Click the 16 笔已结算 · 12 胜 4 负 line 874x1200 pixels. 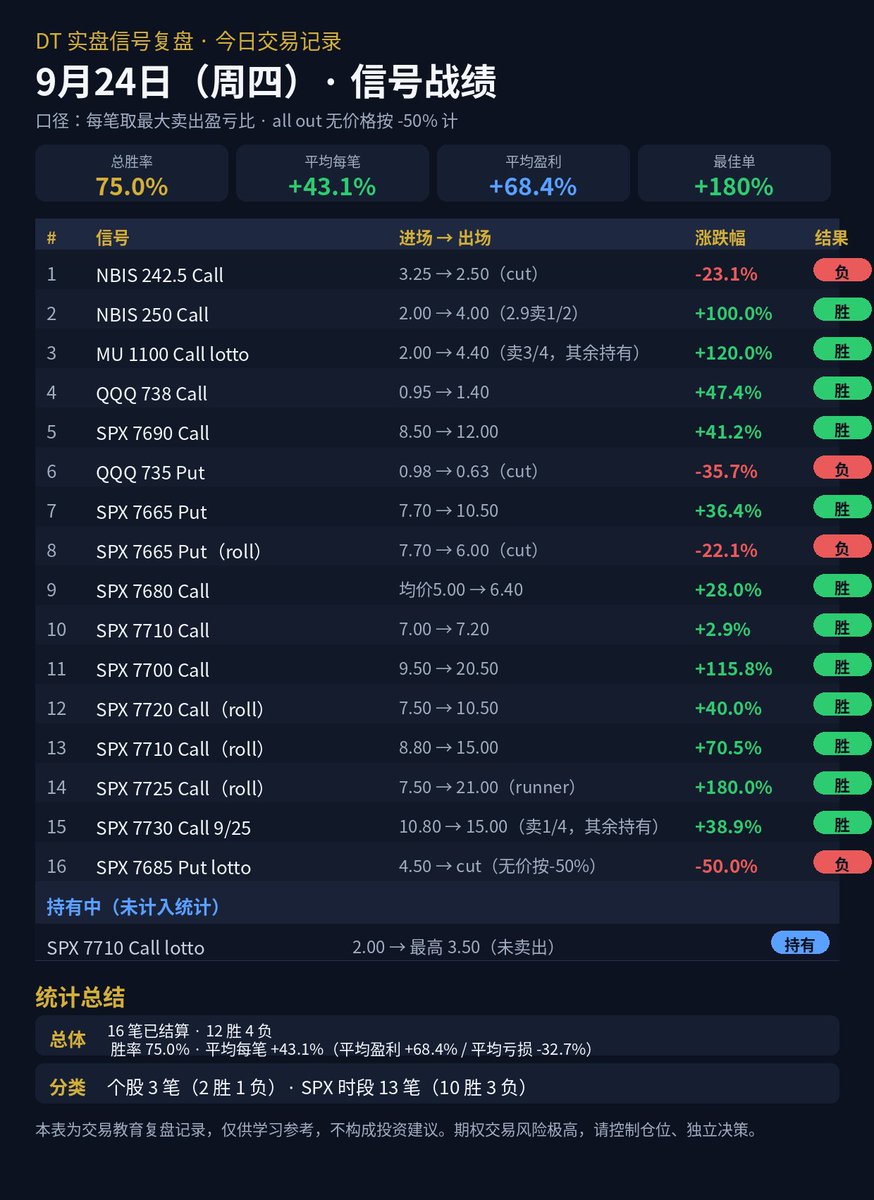(x=190, y=1031)
